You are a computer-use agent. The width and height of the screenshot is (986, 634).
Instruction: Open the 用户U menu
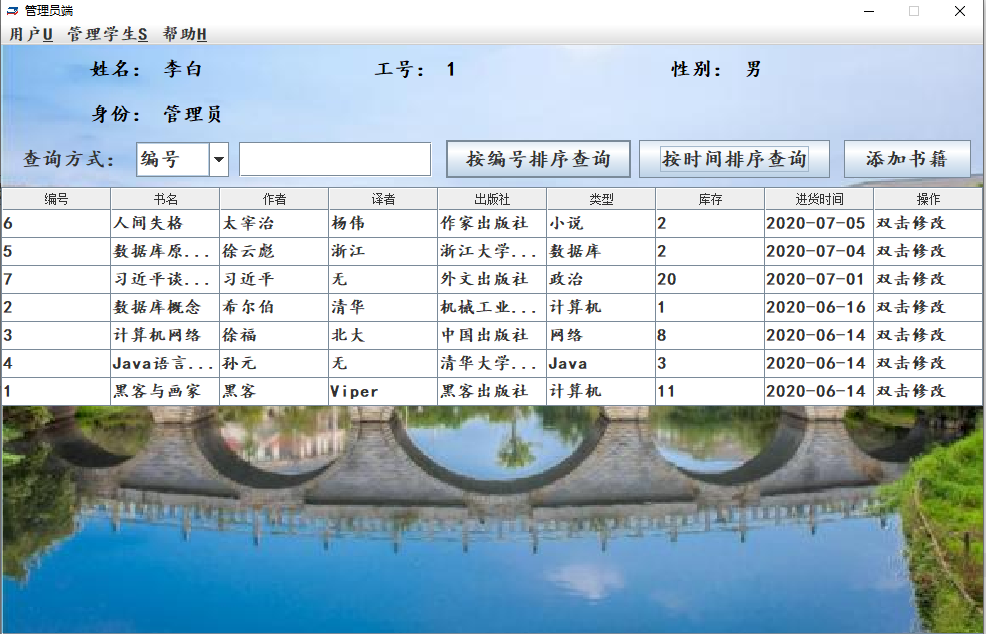tap(31, 34)
